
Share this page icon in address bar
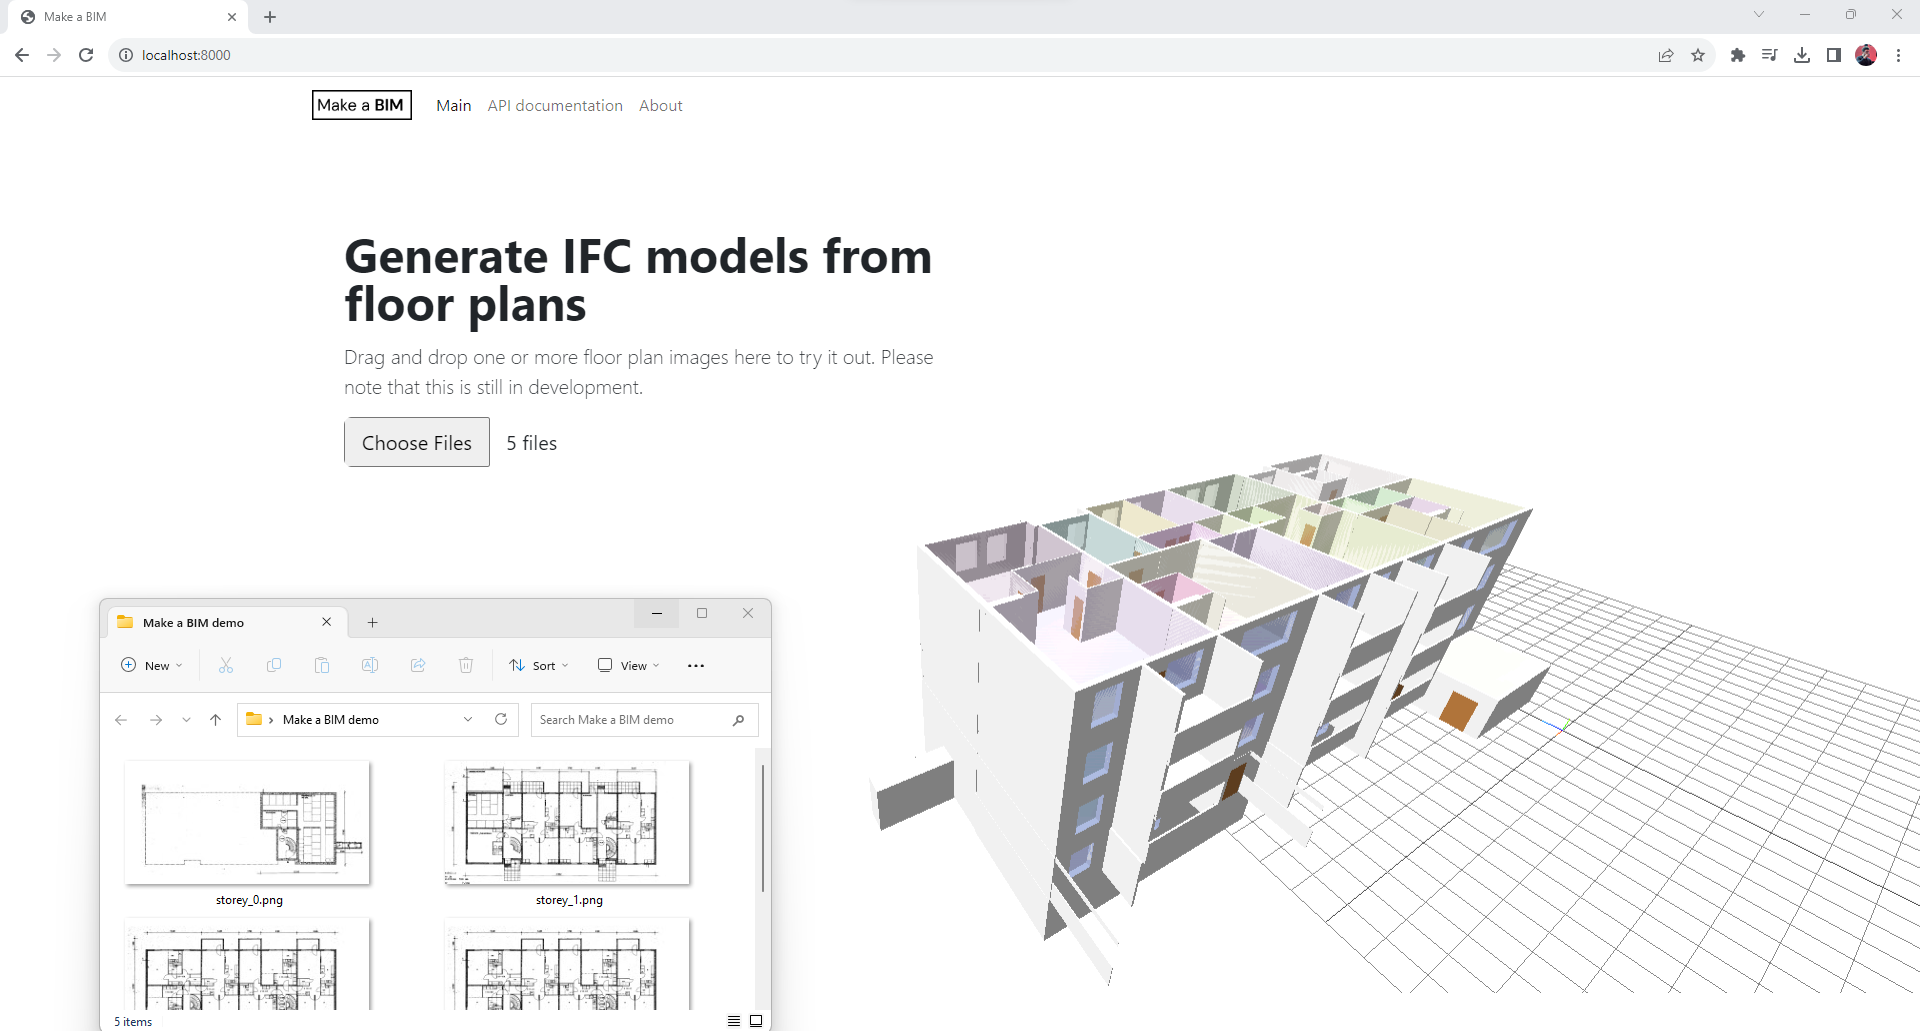click(x=1666, y=55)
